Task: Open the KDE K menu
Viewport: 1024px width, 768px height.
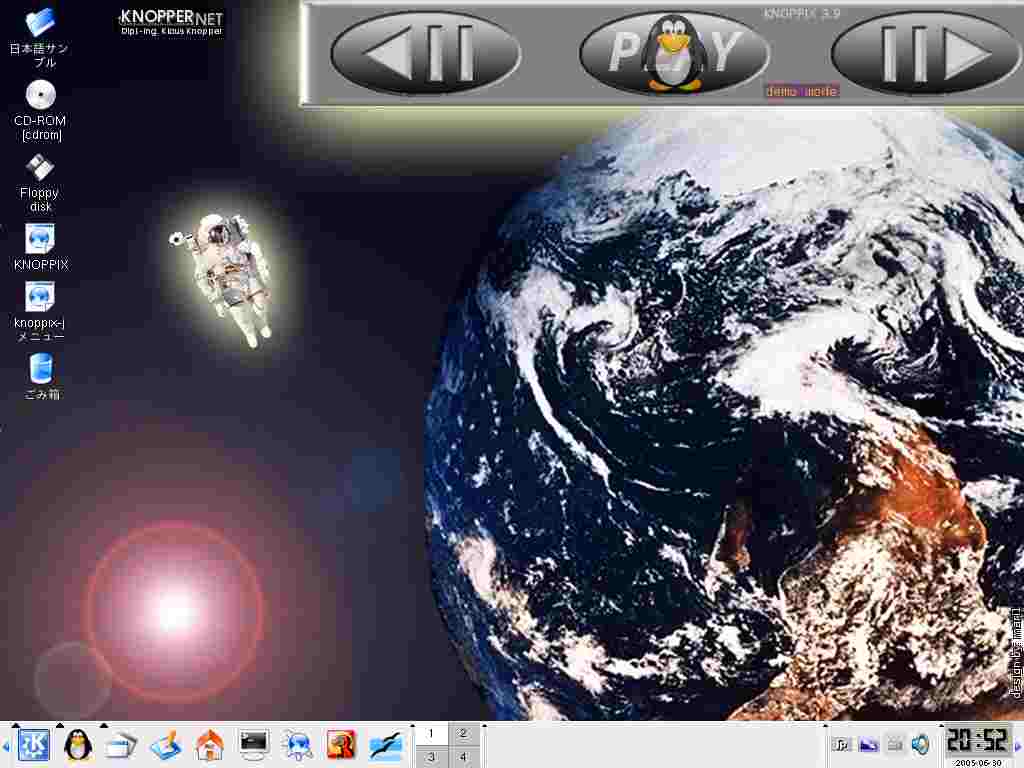Action: 33,745
